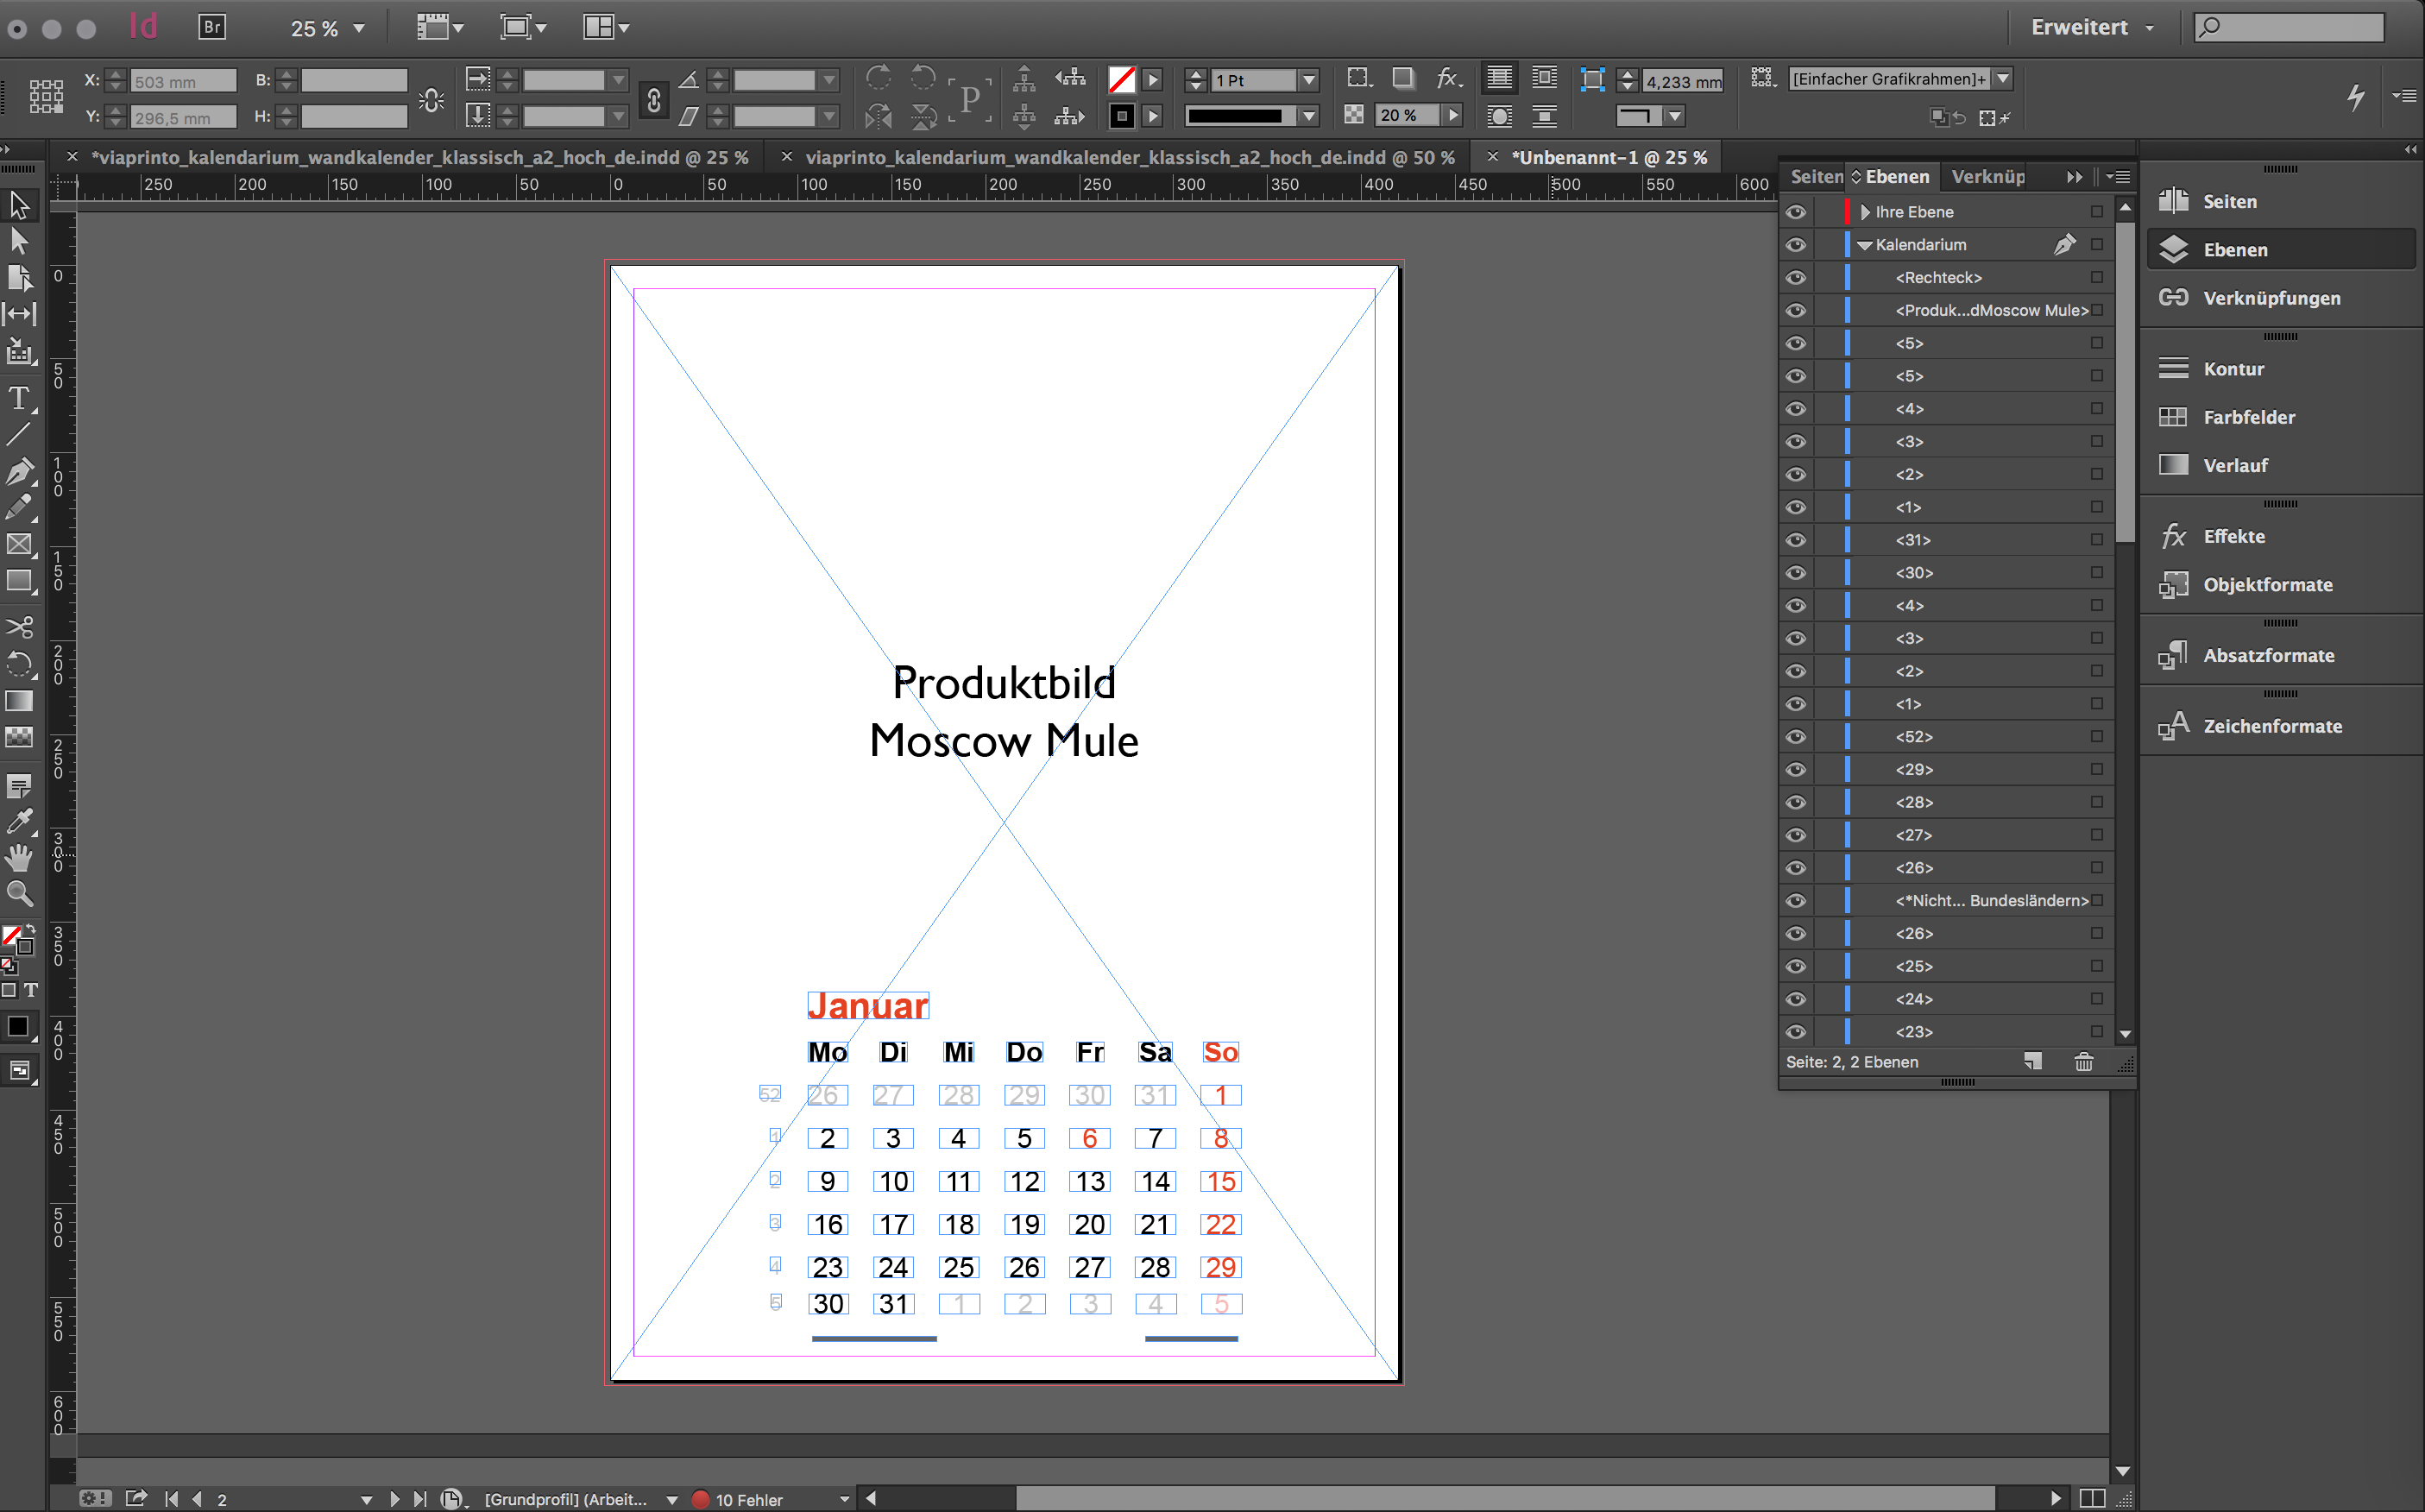Click the reference point grid icon
This screenshot has height=1512, width=2425.
[x=46, y=96]
